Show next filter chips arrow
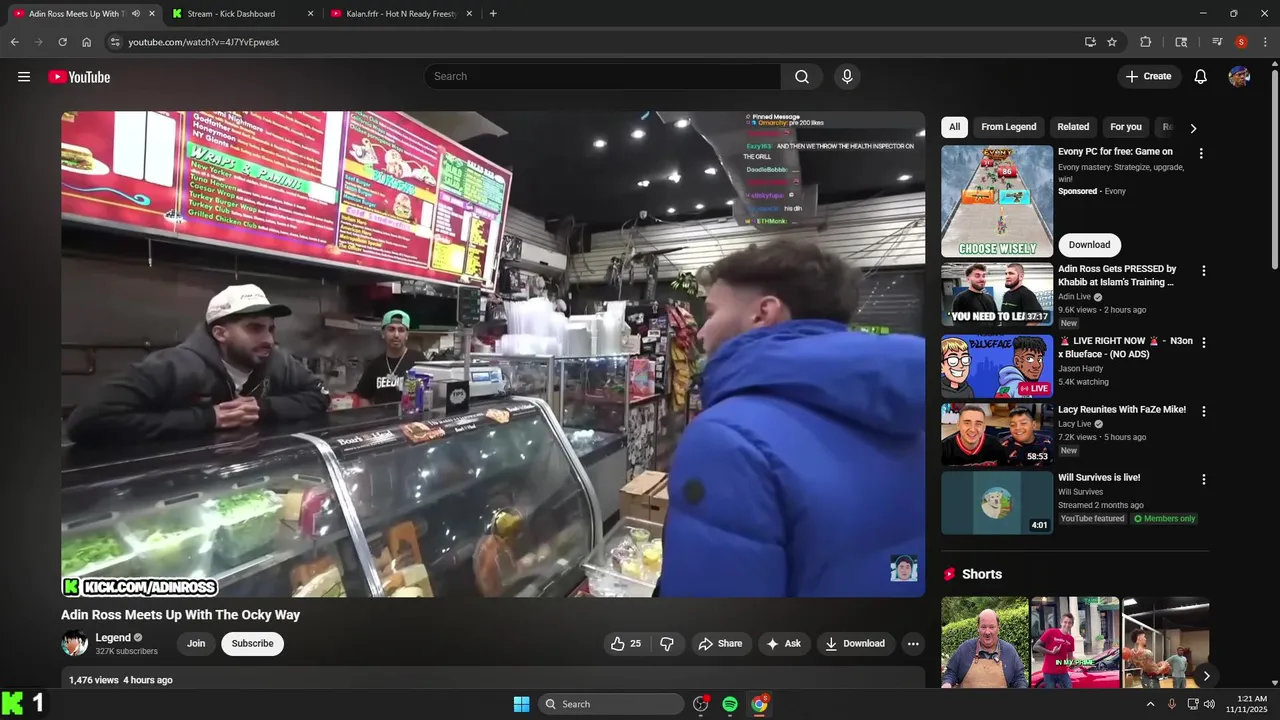1280x720 pixels. tap(1193, 128)
